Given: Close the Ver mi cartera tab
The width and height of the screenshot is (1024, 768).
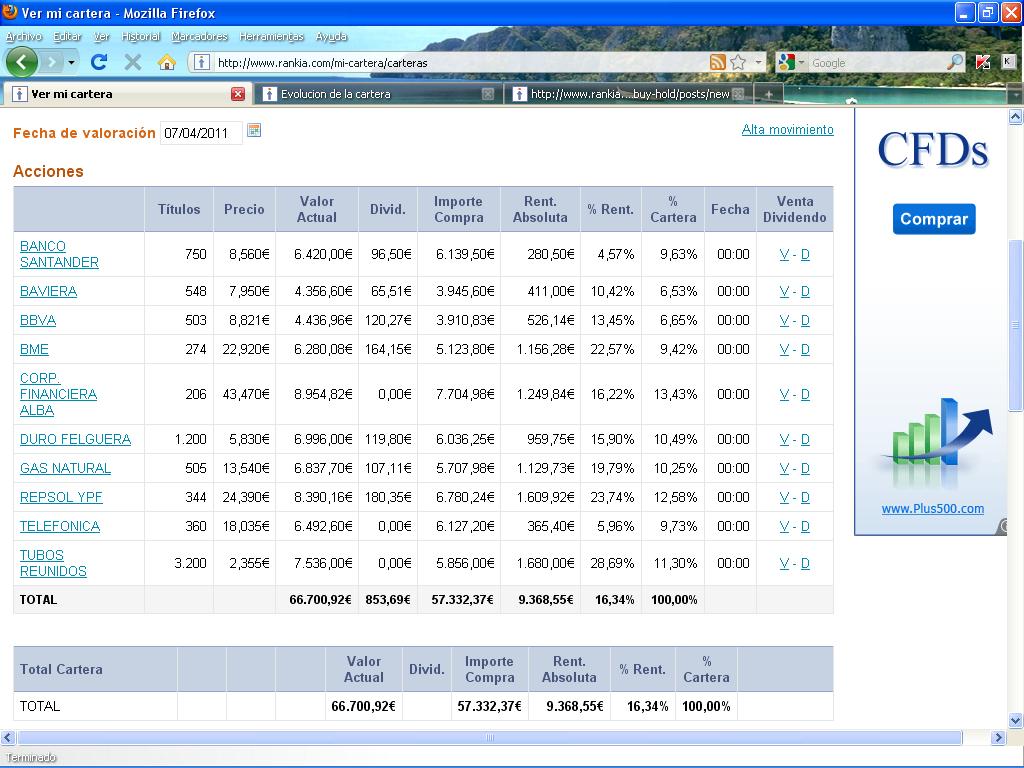Looking at the screenshot, I should (x=238, y=94).
